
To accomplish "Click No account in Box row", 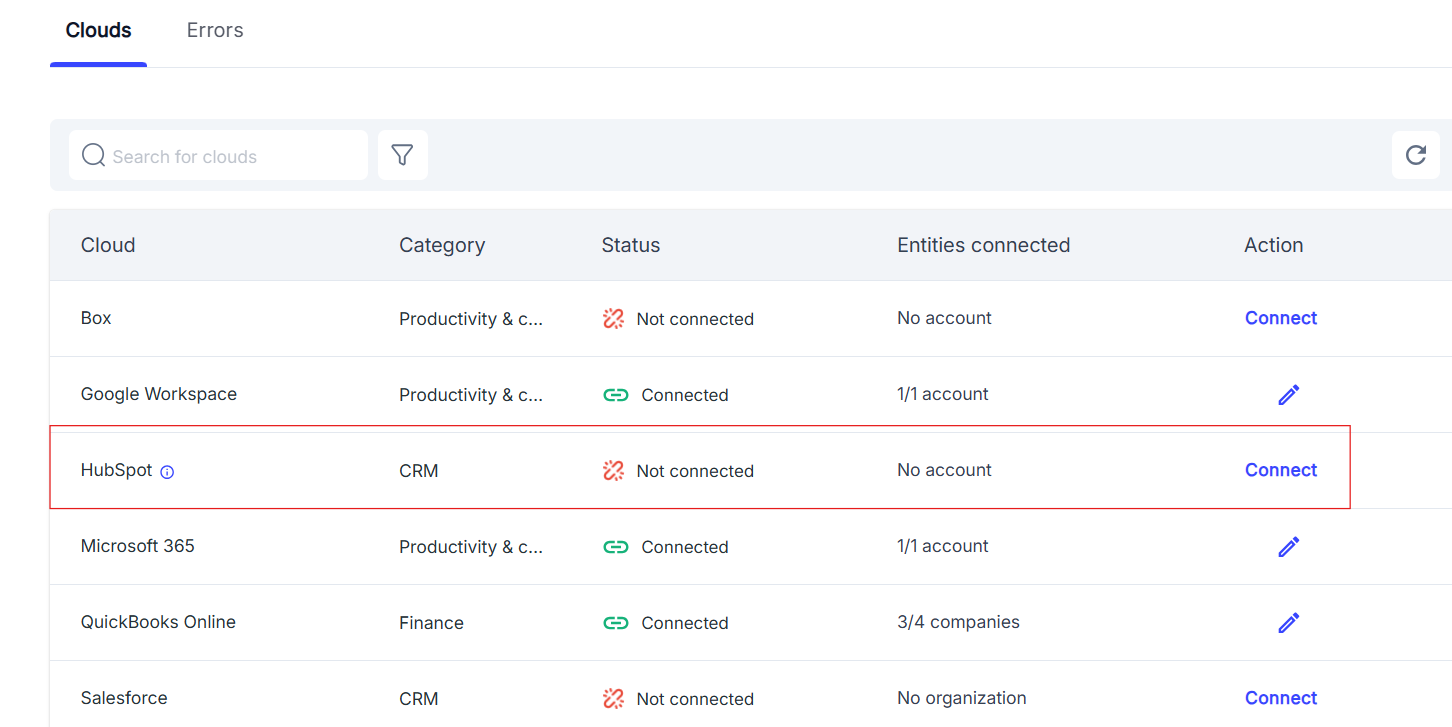I will click(945, 318).
